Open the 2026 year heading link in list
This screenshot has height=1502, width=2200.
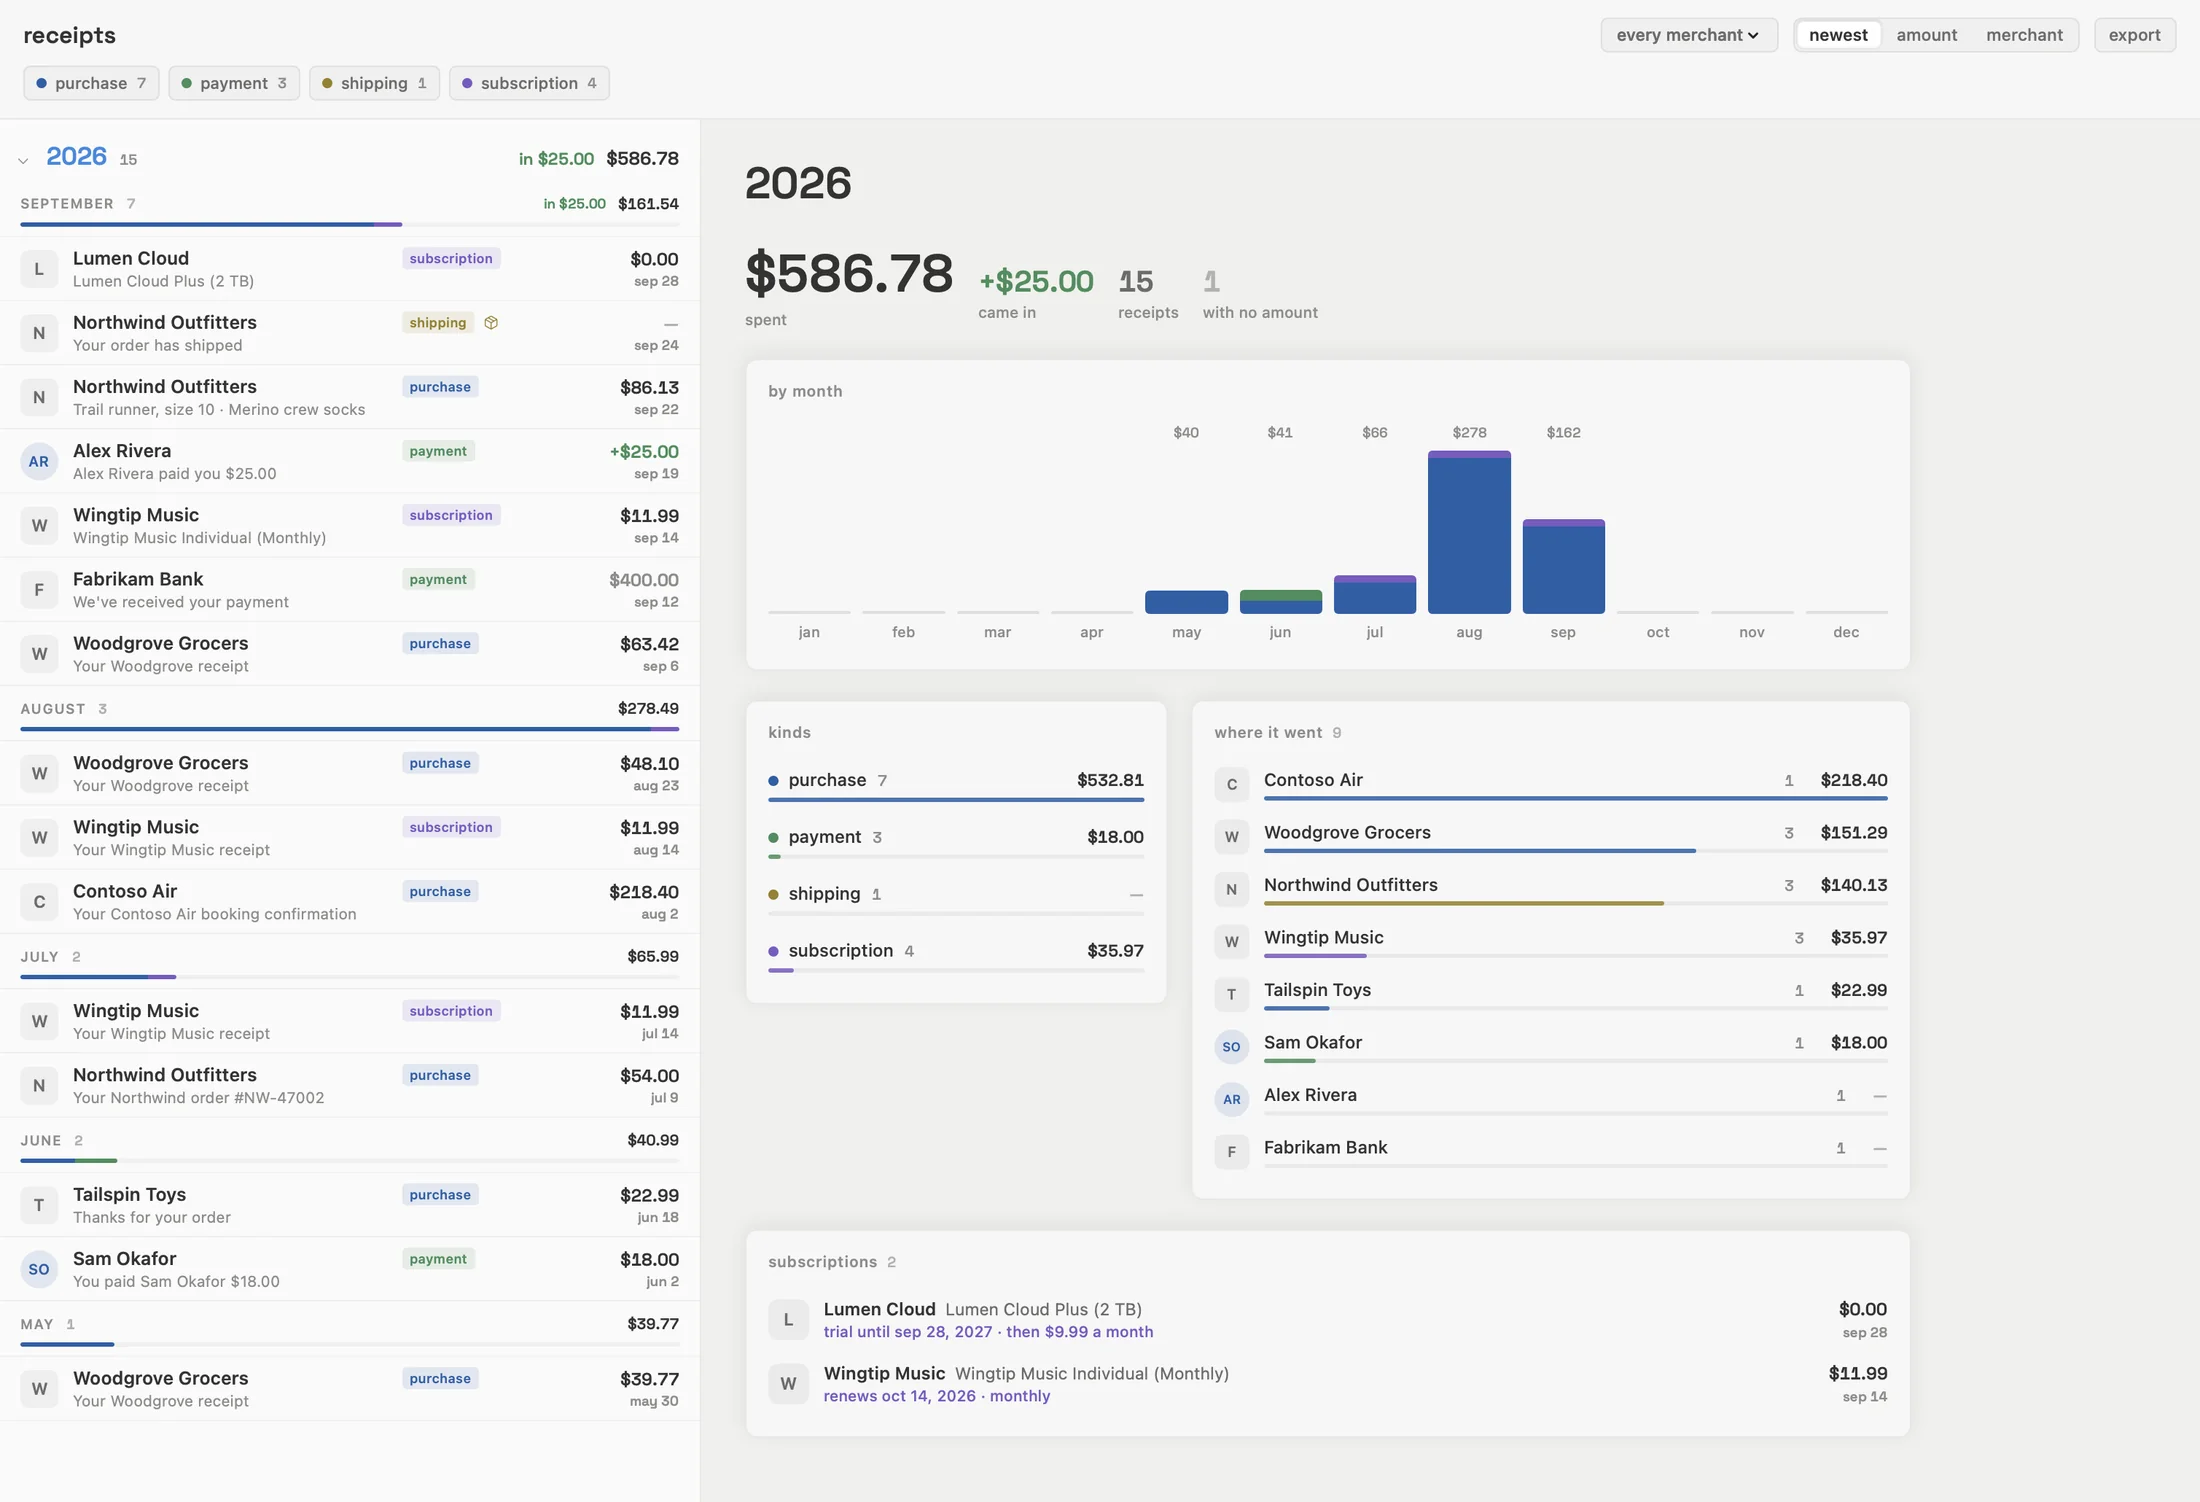pos(76,157)
